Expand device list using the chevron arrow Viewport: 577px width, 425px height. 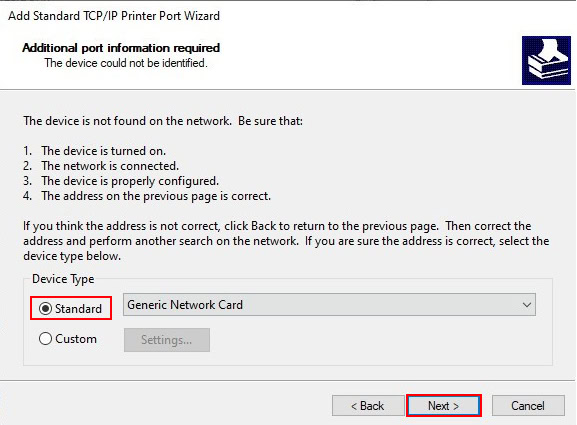(527, 305)
